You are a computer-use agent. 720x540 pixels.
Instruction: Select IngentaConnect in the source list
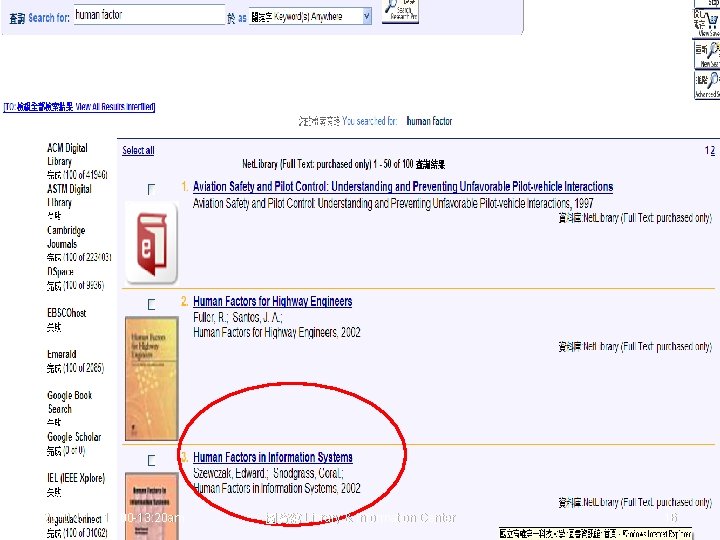tap(74, 519)
